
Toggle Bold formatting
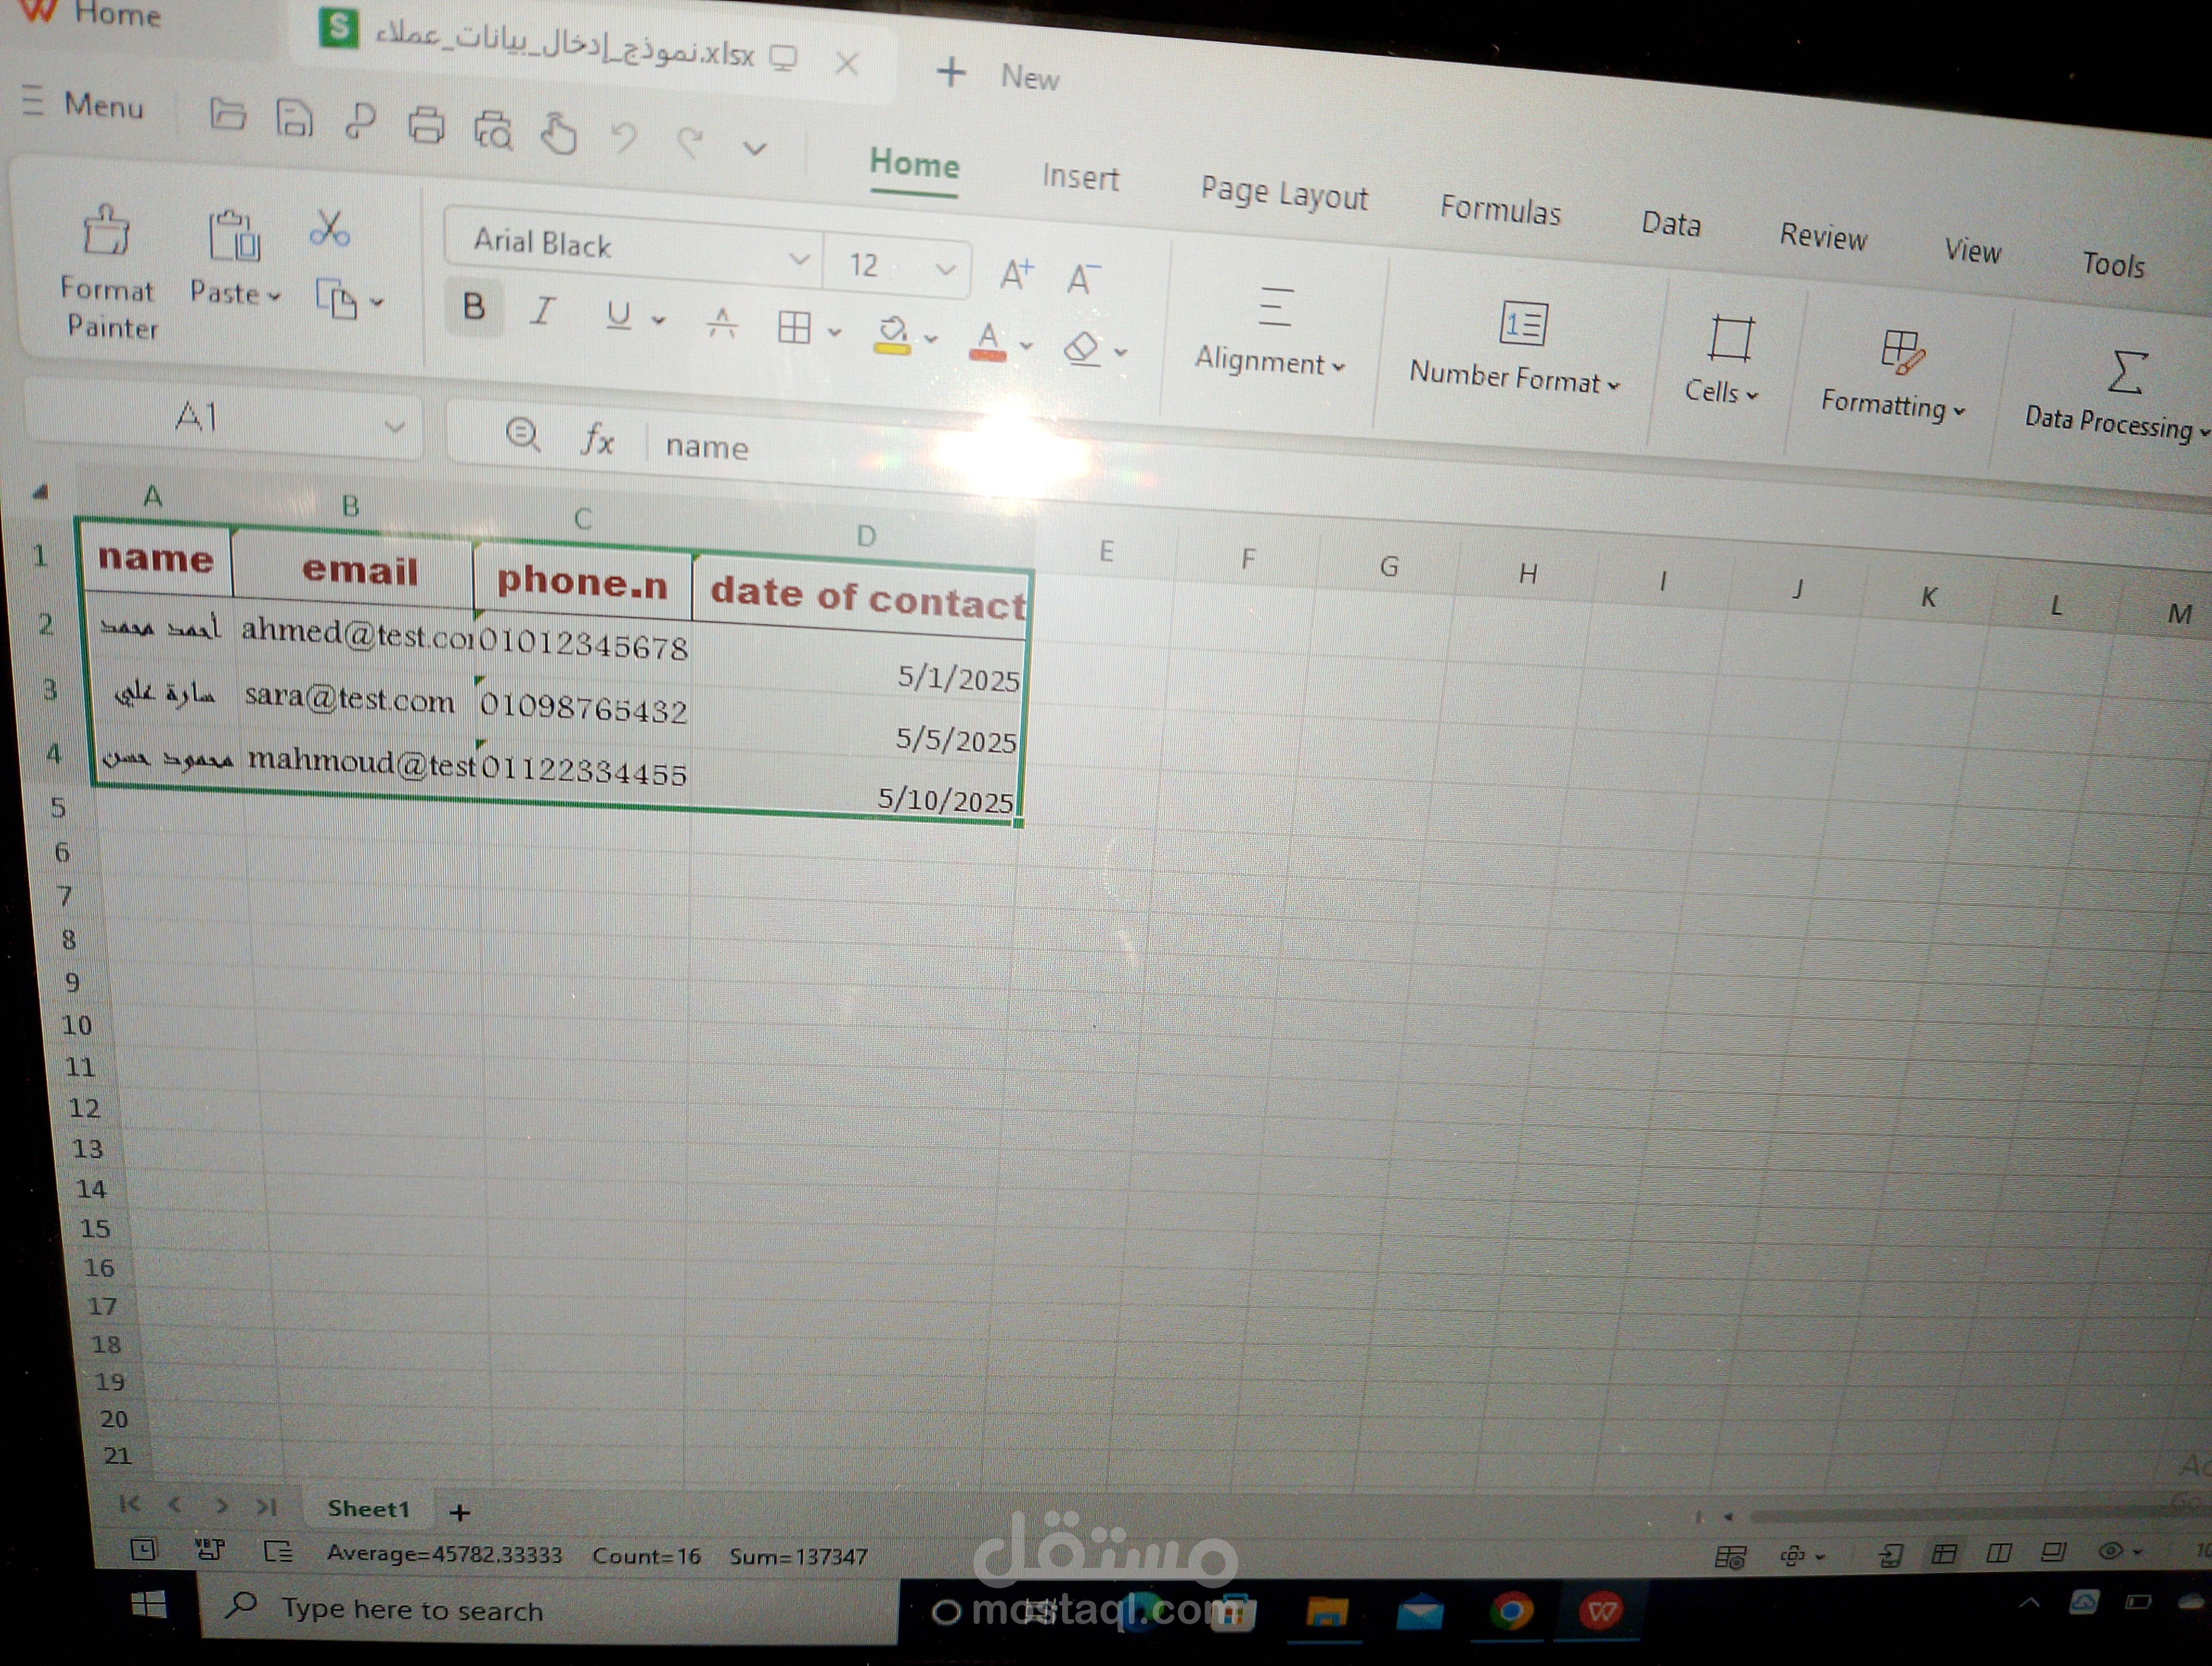point(474,307)
